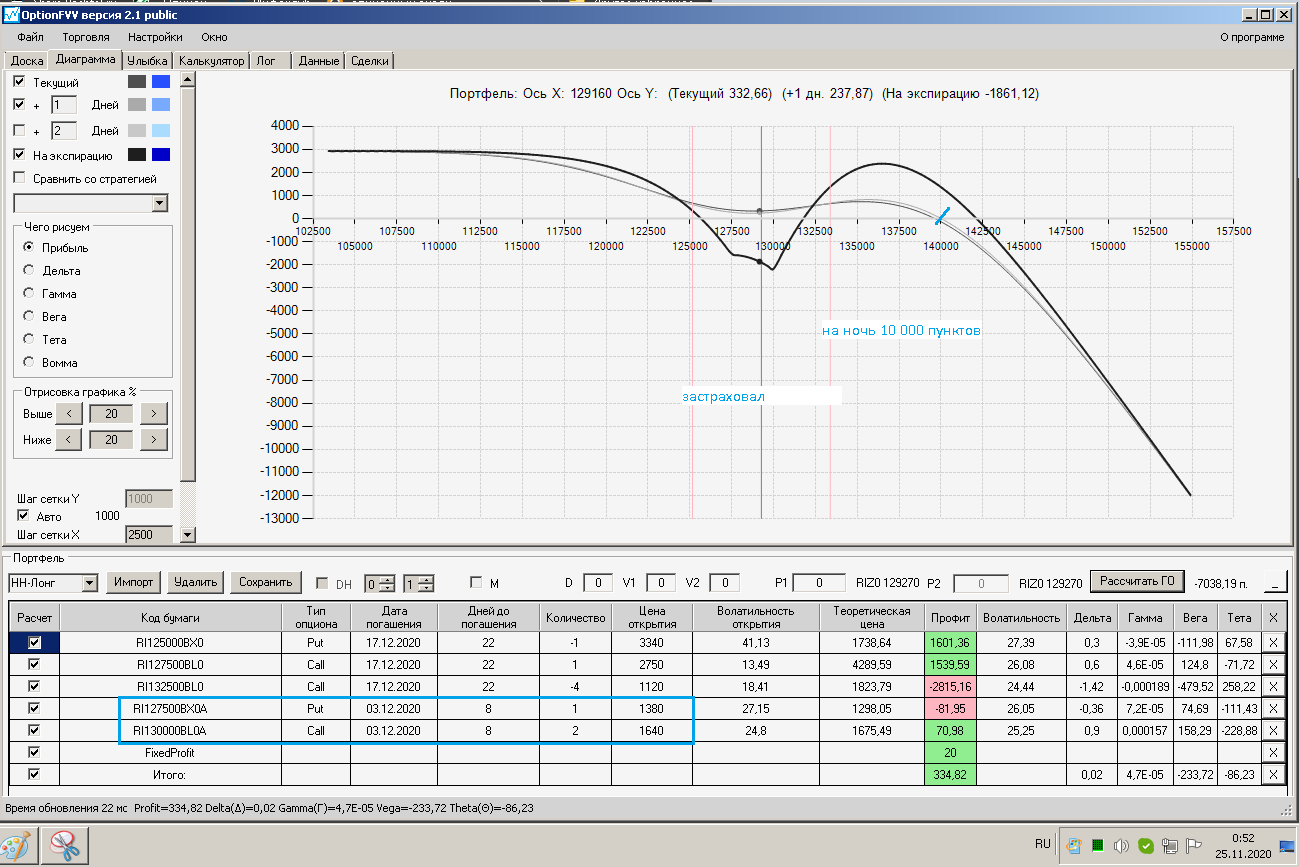Open the Настройки menu
The width and height of the screenshot is (1299, 867).
point(154,37)
